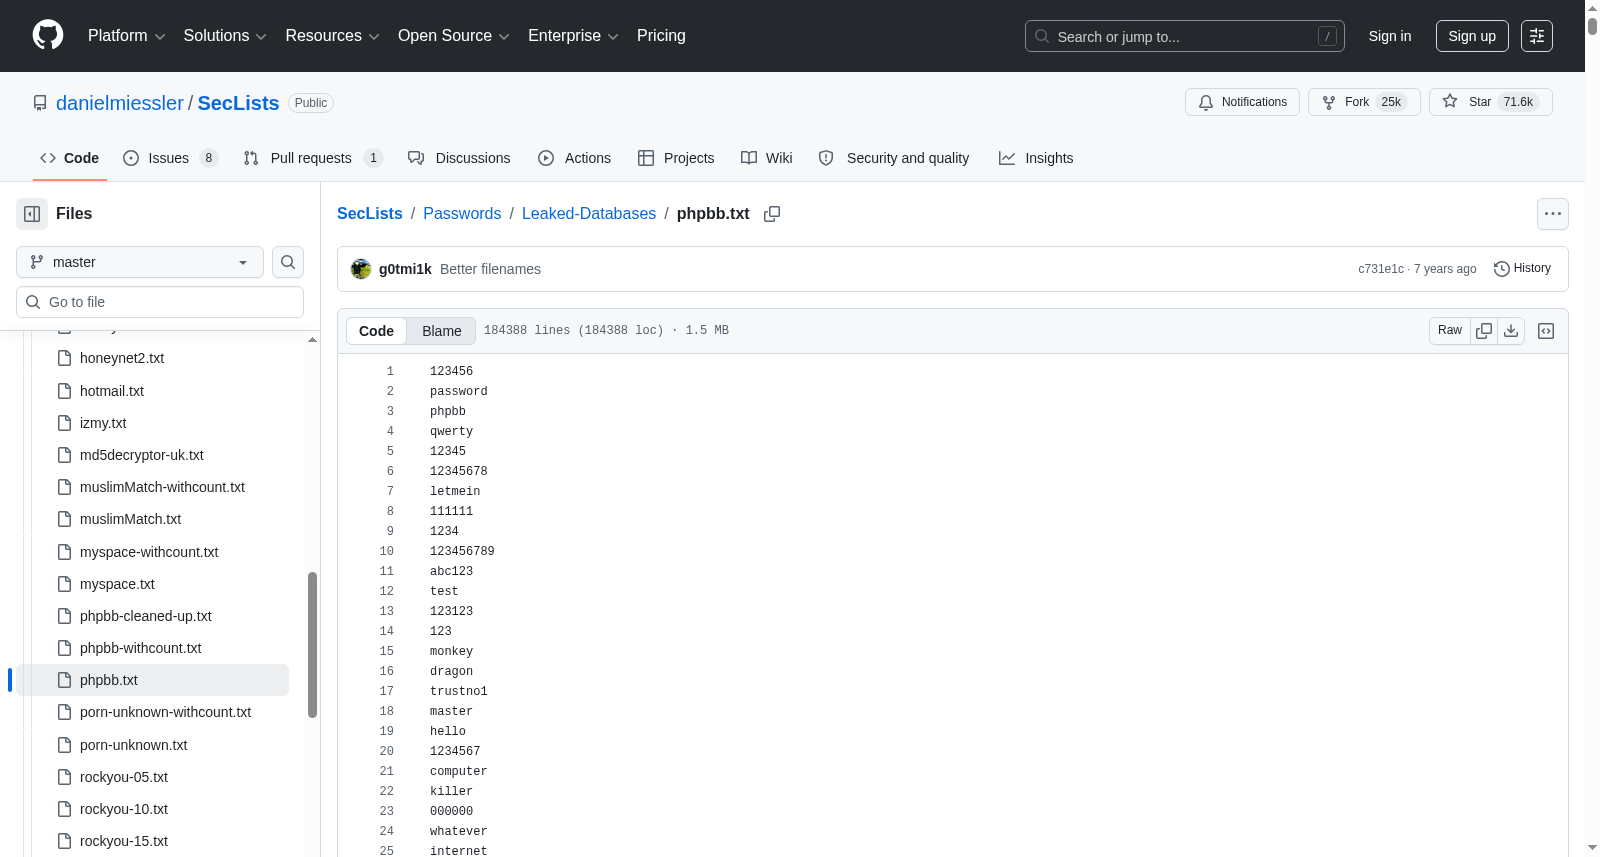Select the highlighted phpbb.txt file
Image resolution: width=1600 pixels, height=857 pixels.
(x=153, y=680)
